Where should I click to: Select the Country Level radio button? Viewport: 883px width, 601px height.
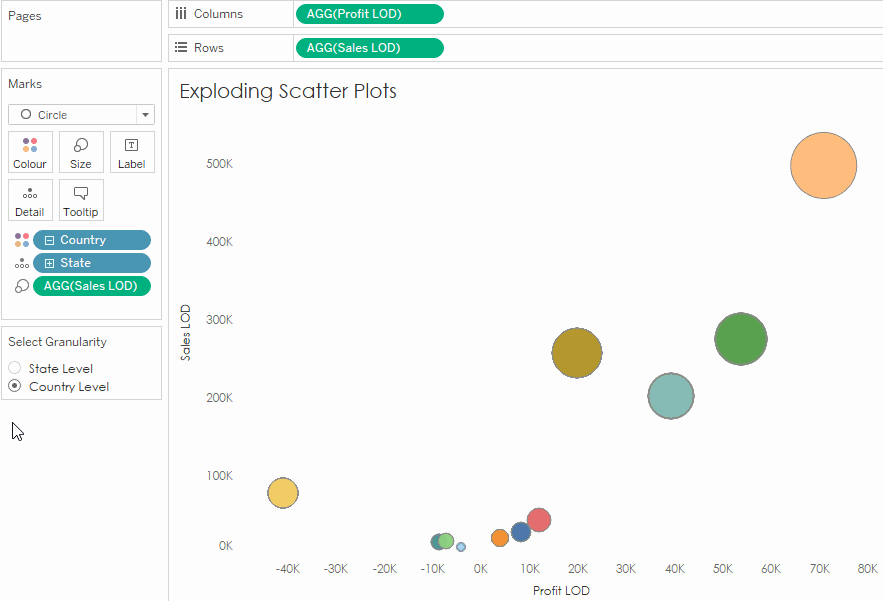pos(14,386)
